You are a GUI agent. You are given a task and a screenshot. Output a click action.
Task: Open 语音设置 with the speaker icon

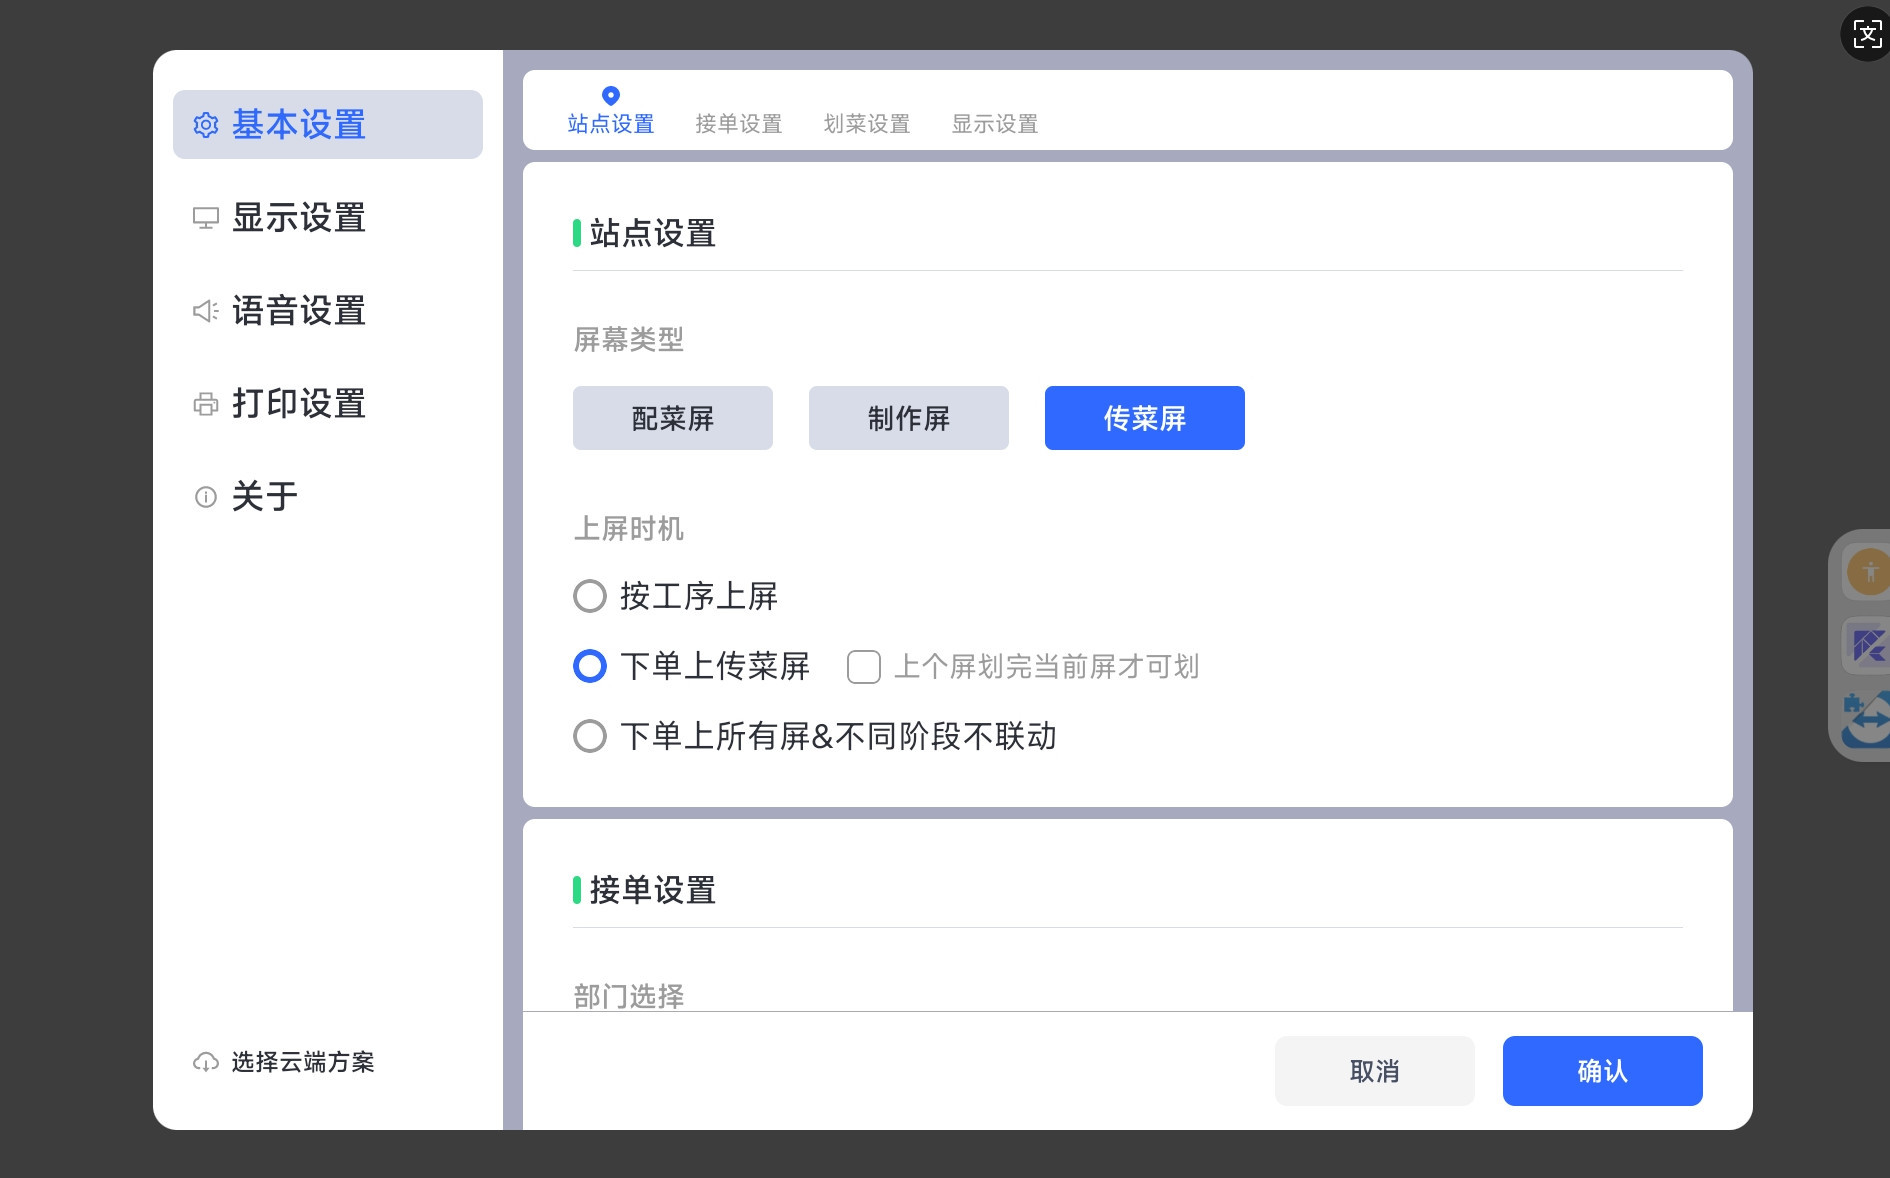[x=298, y=311]
